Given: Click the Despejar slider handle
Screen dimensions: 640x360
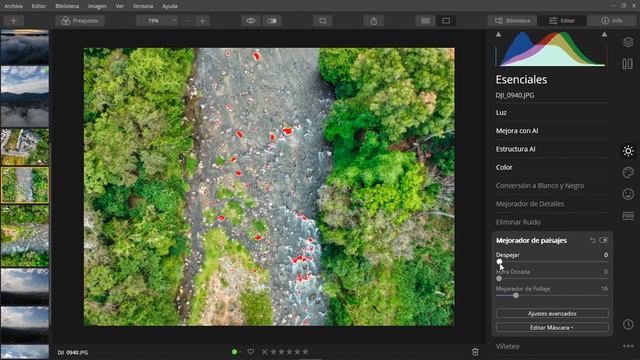Looking at the screenshot, I should pyautogui.click(x=499, y=262).
